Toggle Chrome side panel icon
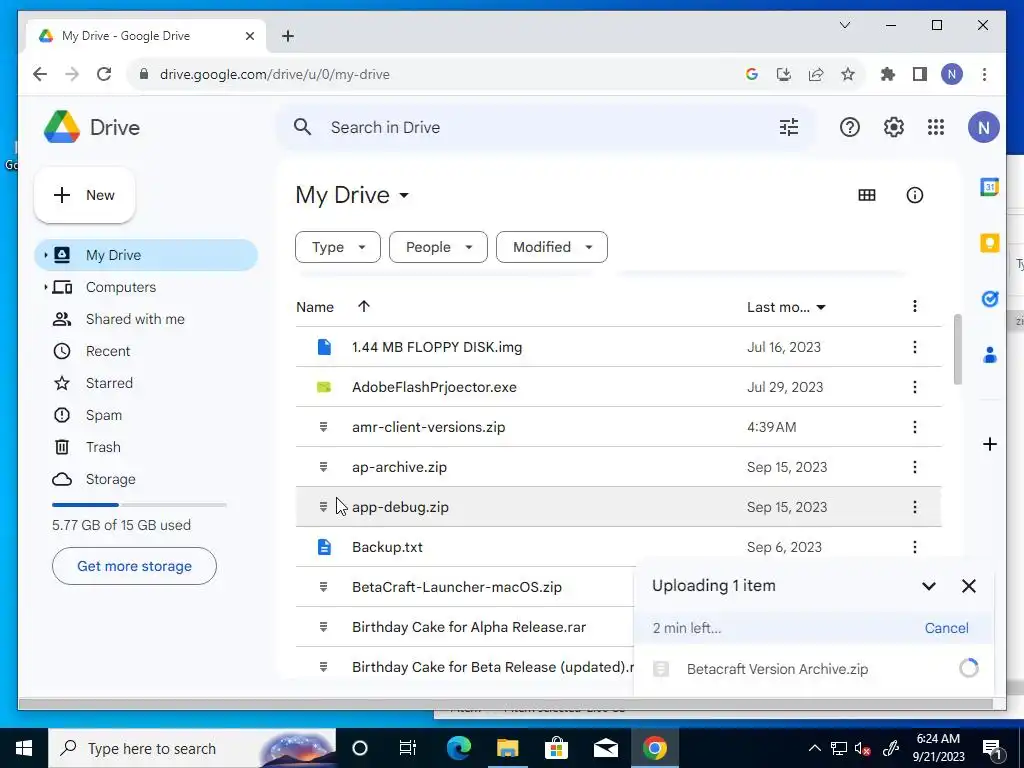The image size is (1024, 768). tap(920, 74)
